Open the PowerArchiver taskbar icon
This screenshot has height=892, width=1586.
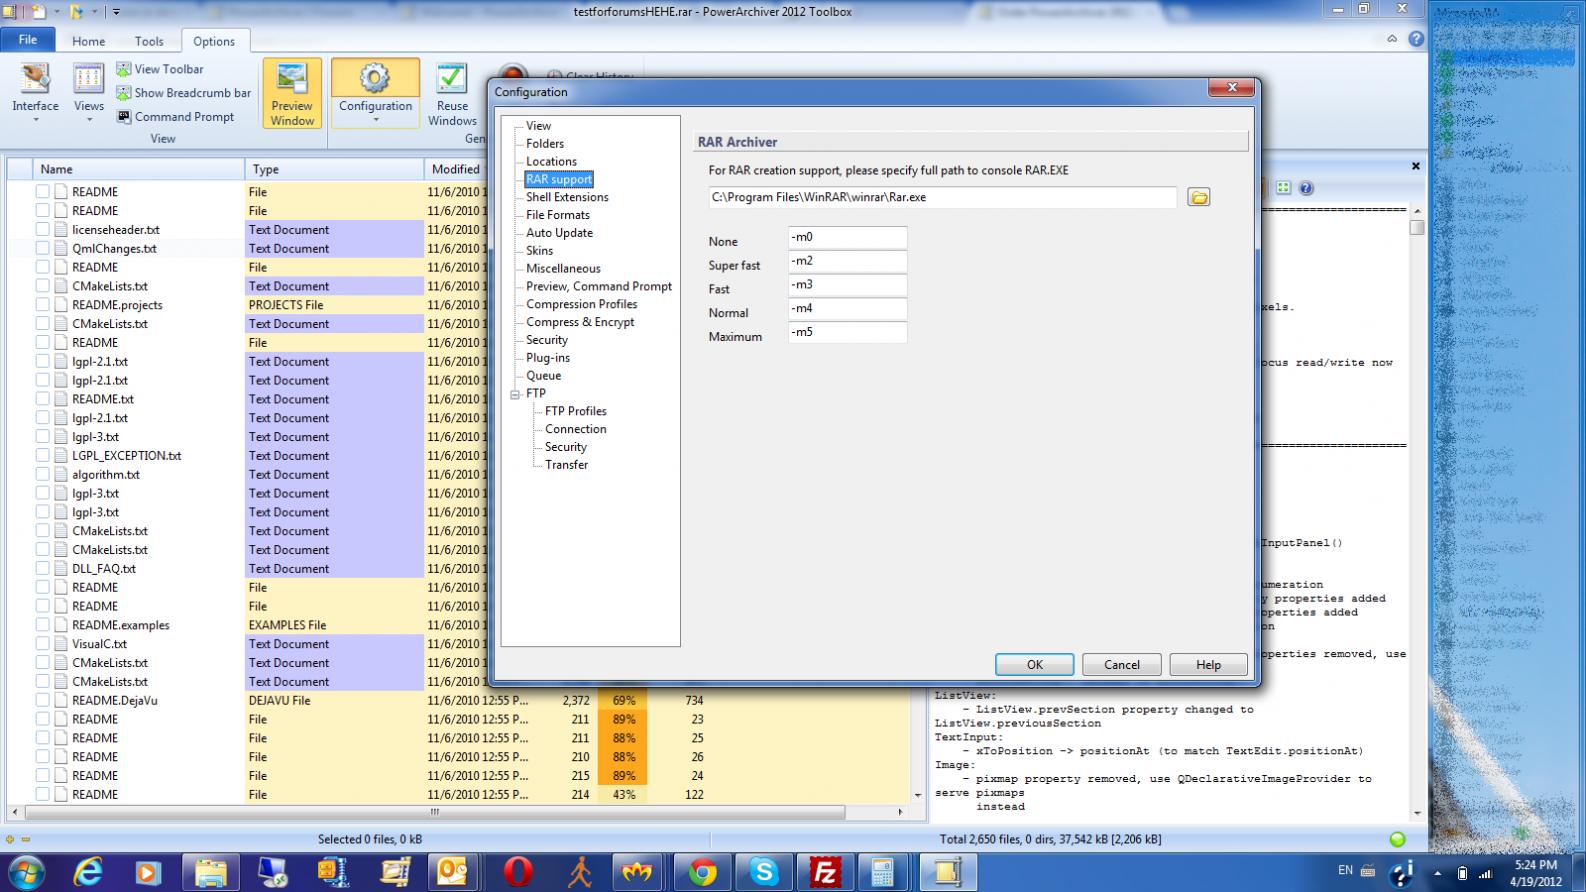[947, 872]
